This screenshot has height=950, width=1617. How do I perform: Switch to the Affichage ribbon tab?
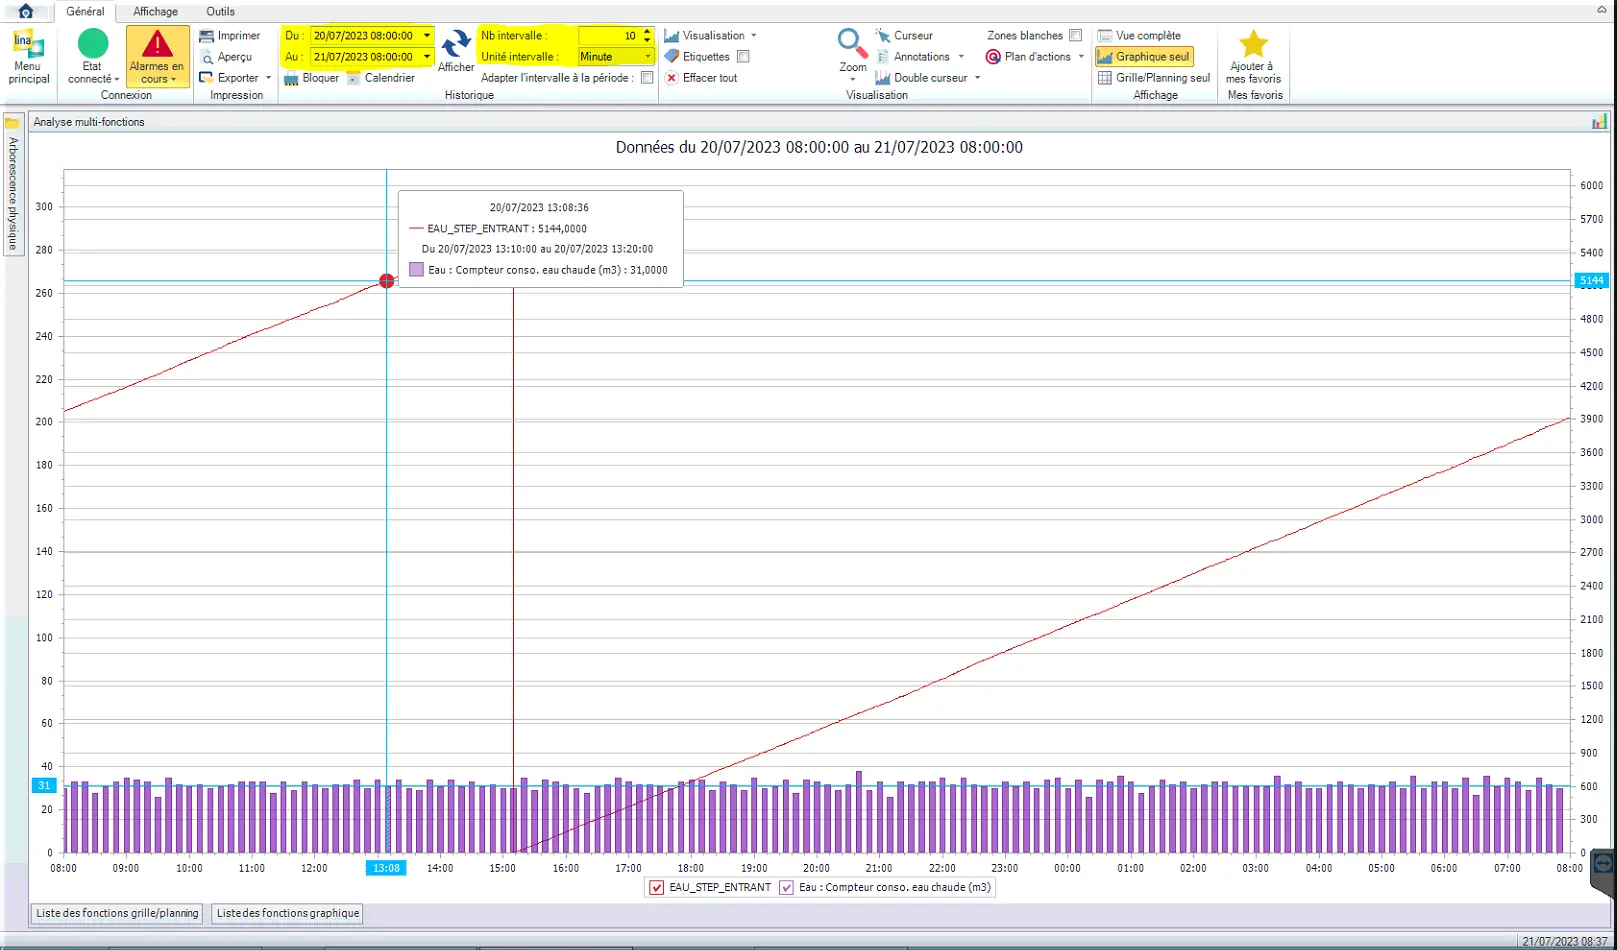click(156, 12)
